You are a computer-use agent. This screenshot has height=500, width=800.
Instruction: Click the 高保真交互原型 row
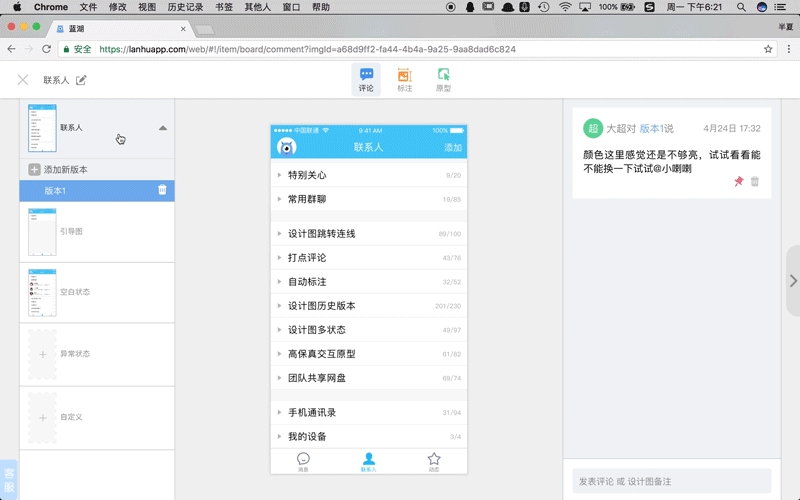(x=368, y=354)
